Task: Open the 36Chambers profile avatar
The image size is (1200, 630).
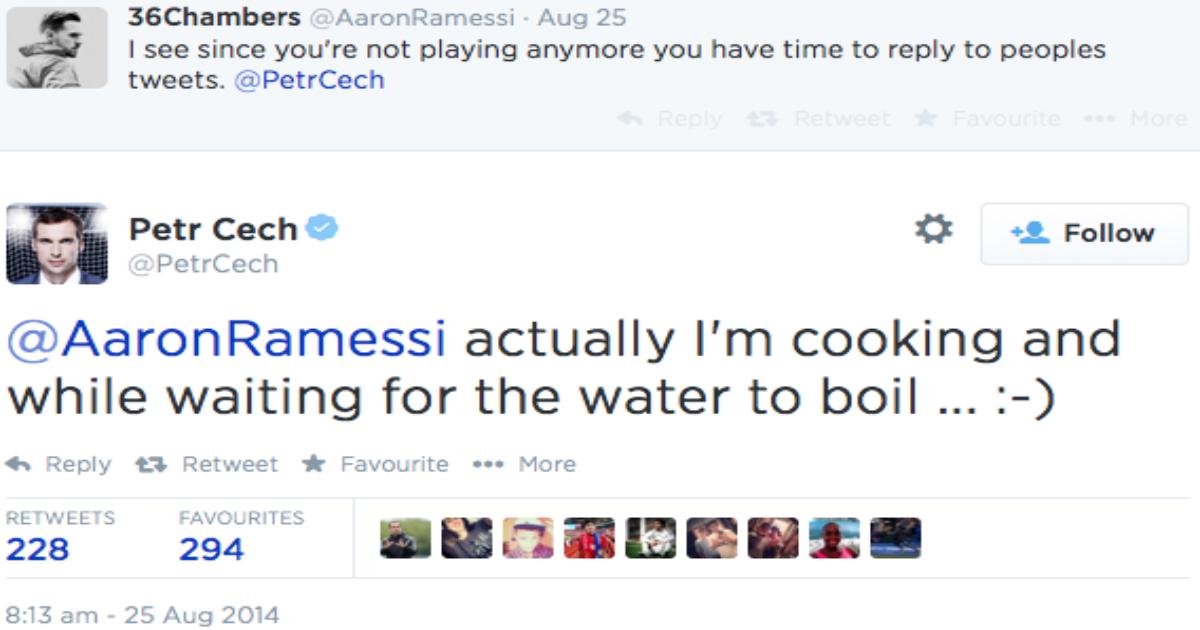Action: point(57,47)
